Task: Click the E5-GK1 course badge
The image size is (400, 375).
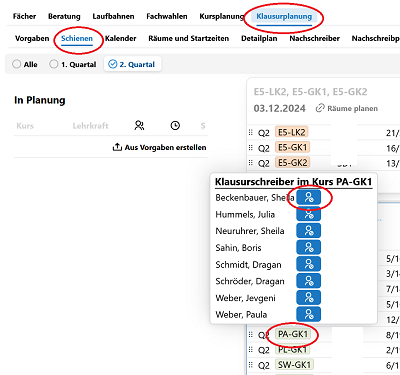Action: 293,147
